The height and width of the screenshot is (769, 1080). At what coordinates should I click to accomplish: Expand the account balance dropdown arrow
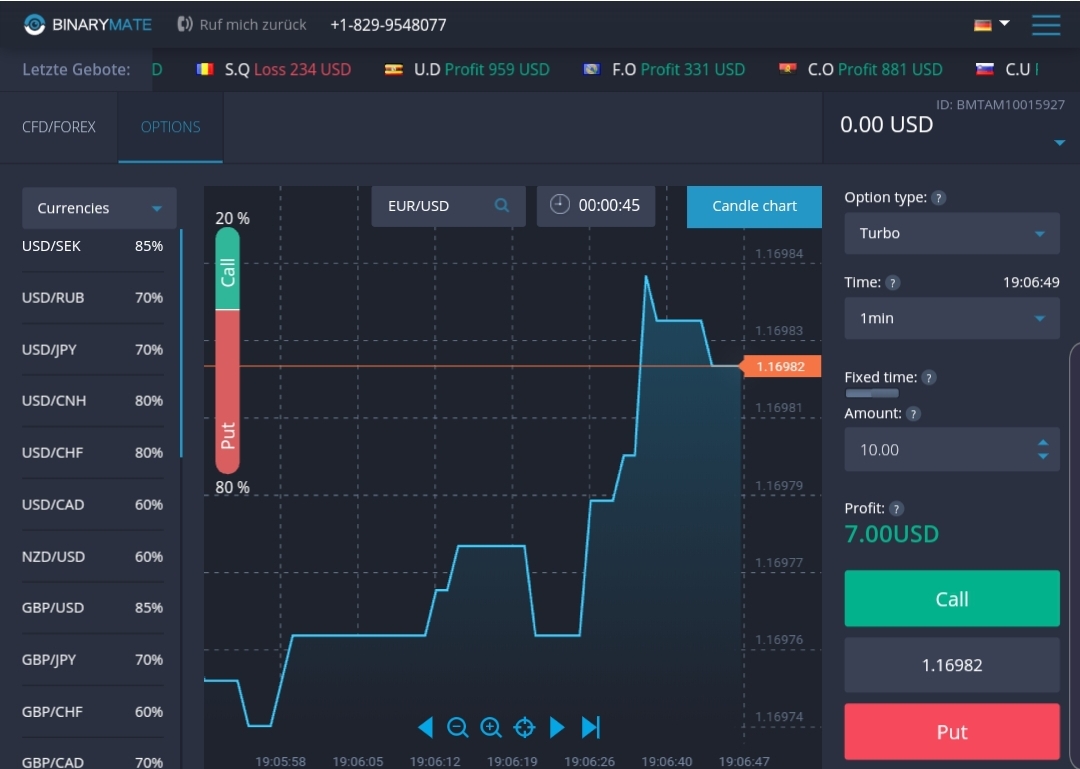1059,143
